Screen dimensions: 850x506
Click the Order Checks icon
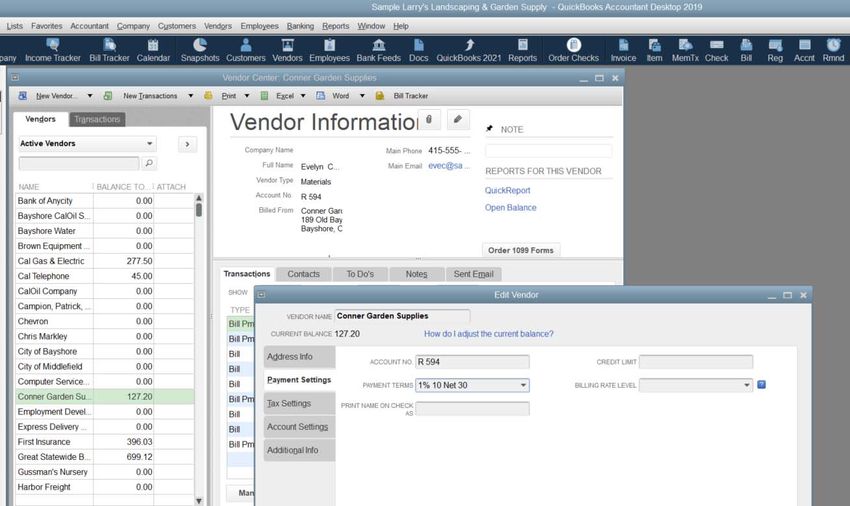(x=574, y=50)
